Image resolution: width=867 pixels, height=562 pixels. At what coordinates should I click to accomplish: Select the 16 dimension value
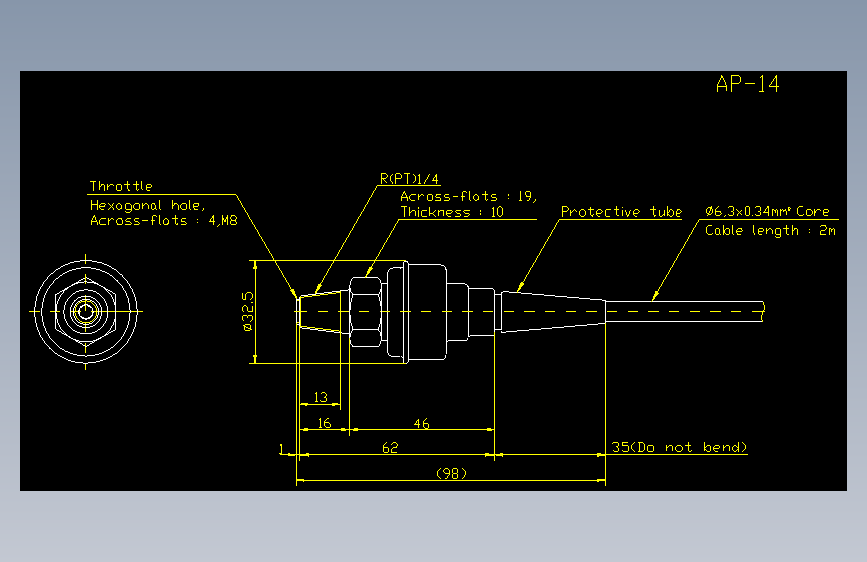(x=325, y=423)
